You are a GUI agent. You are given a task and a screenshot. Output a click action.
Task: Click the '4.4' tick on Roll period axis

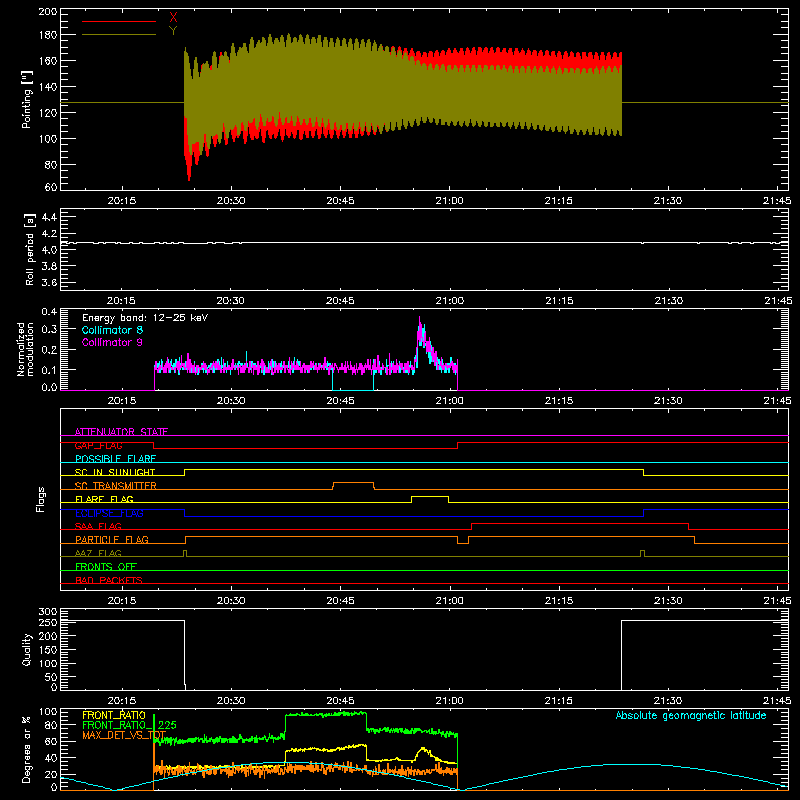[x=49, y=217]
